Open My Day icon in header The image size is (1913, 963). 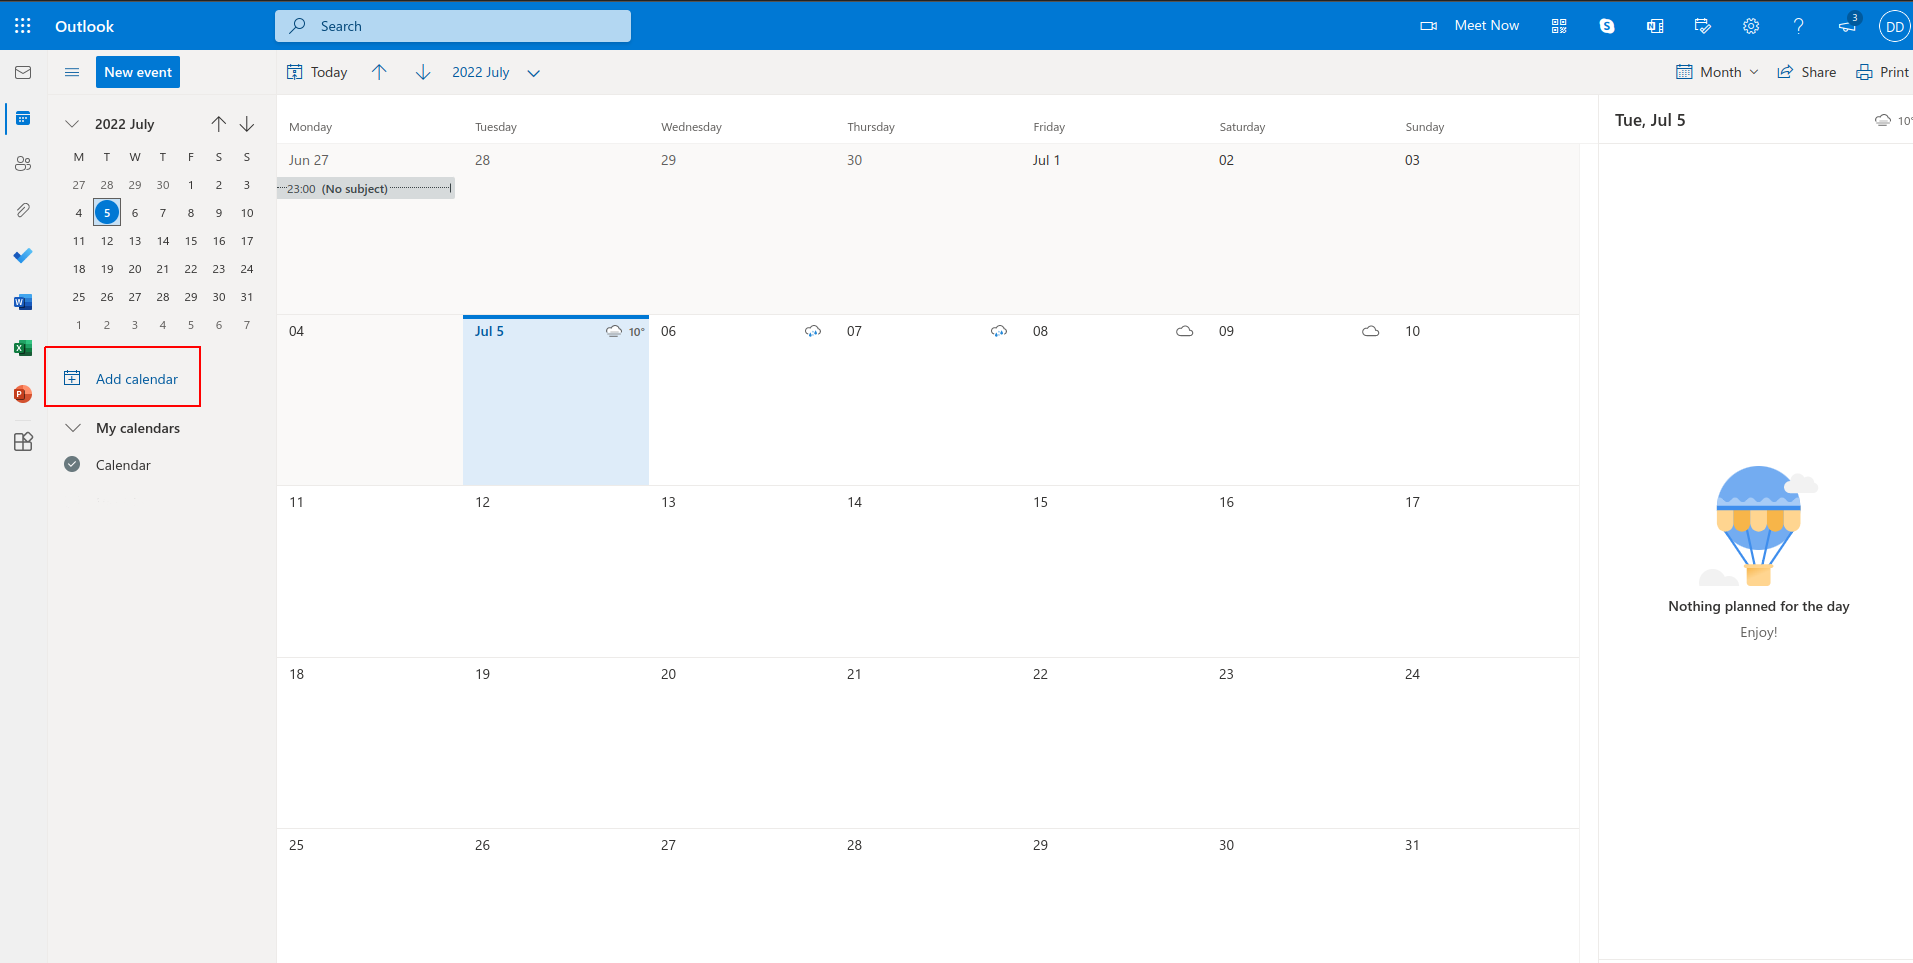(1703, 26)
